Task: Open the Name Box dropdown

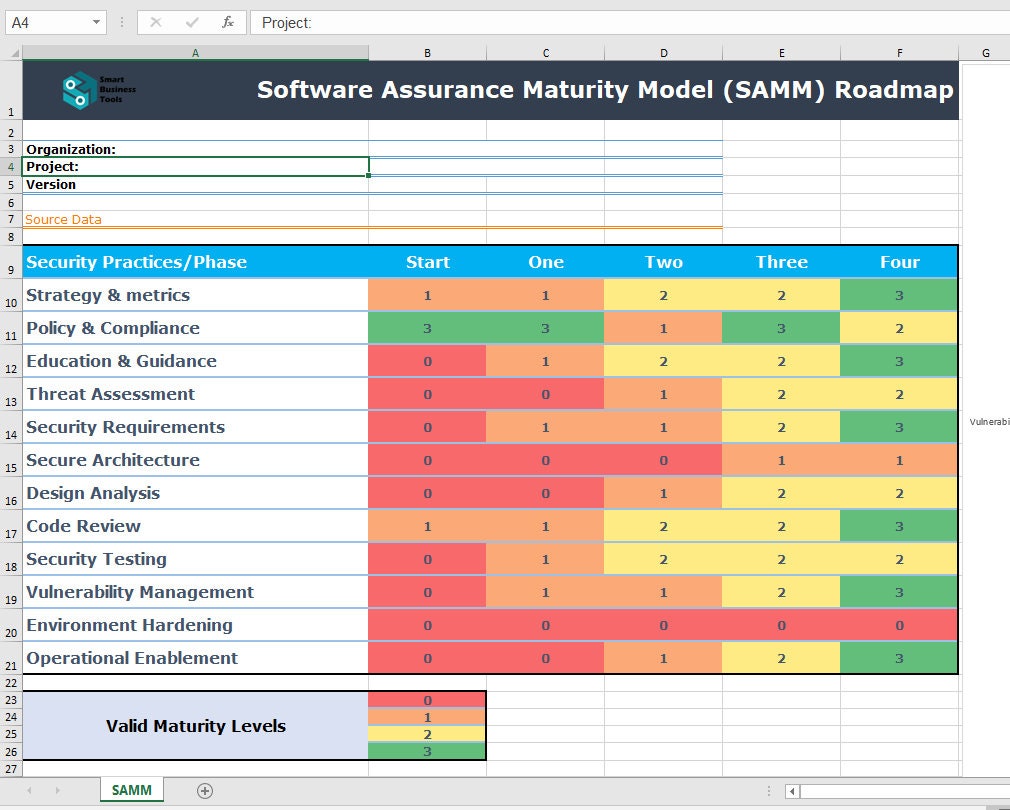Action: [x=95, y=22]
